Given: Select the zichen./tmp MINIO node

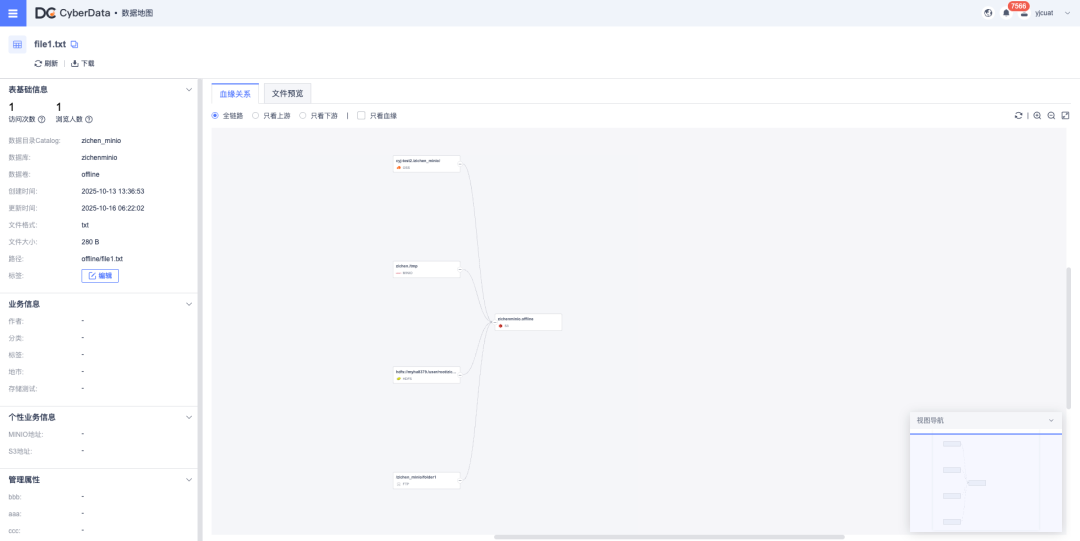Looking at the screenshot, I should coord(426,269).
